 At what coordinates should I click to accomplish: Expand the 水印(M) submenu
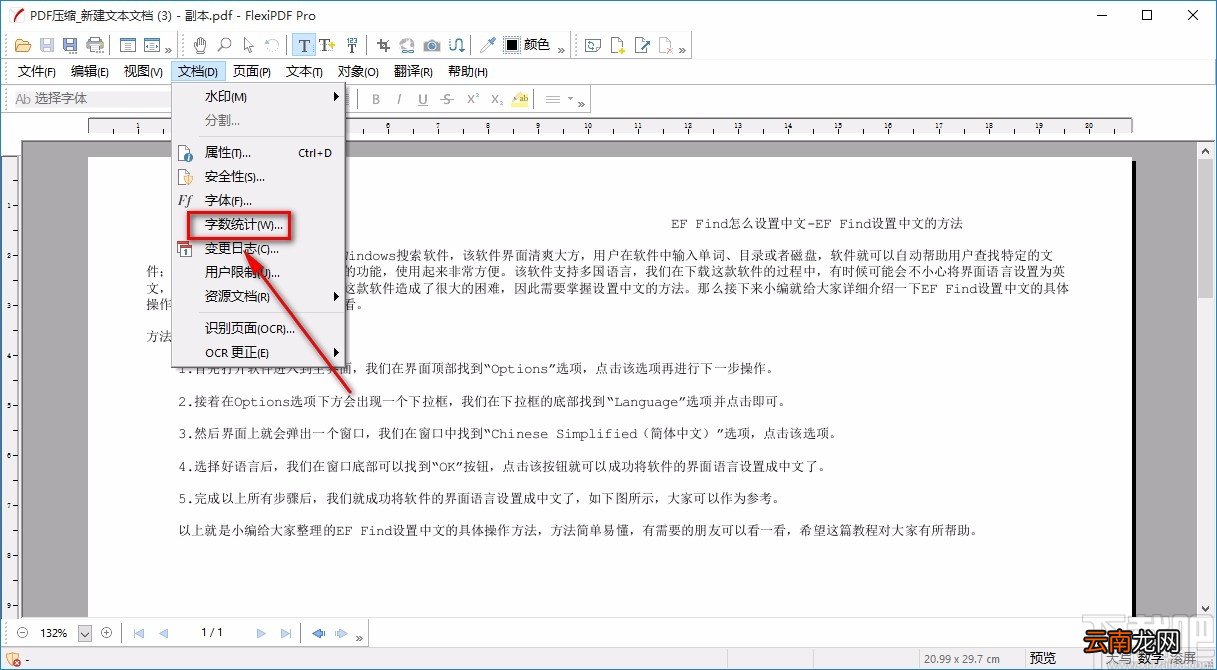coord(259,97)
